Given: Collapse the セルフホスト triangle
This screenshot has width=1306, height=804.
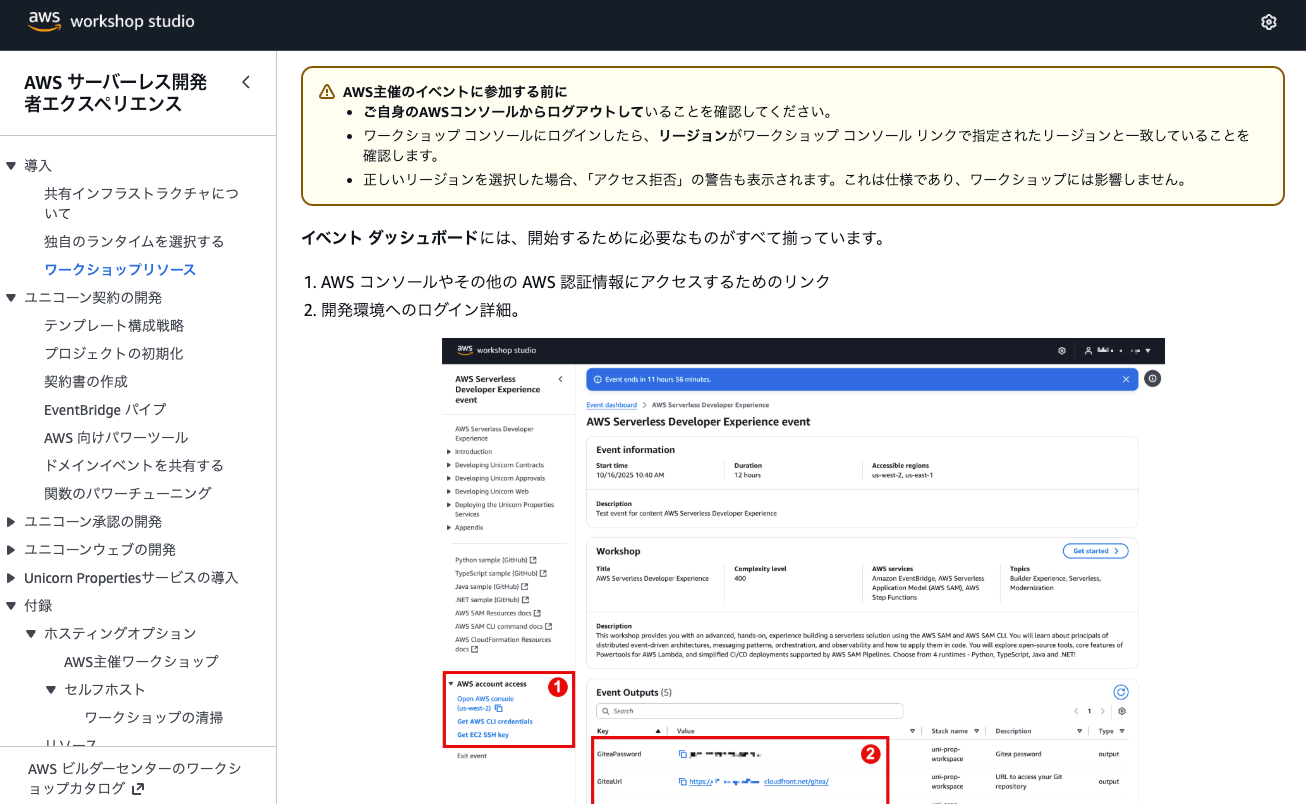Looking at the screenshot, I should point(51,690).
